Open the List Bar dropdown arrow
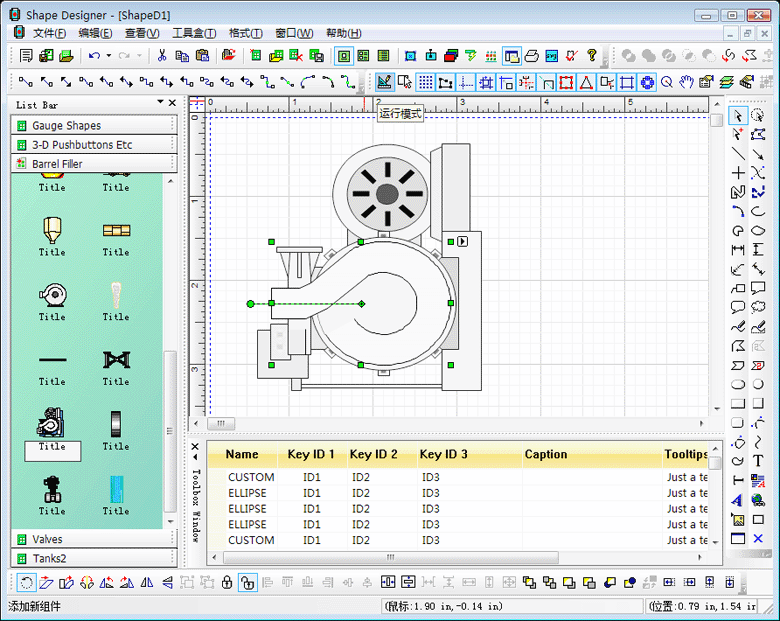 point(160,103)
